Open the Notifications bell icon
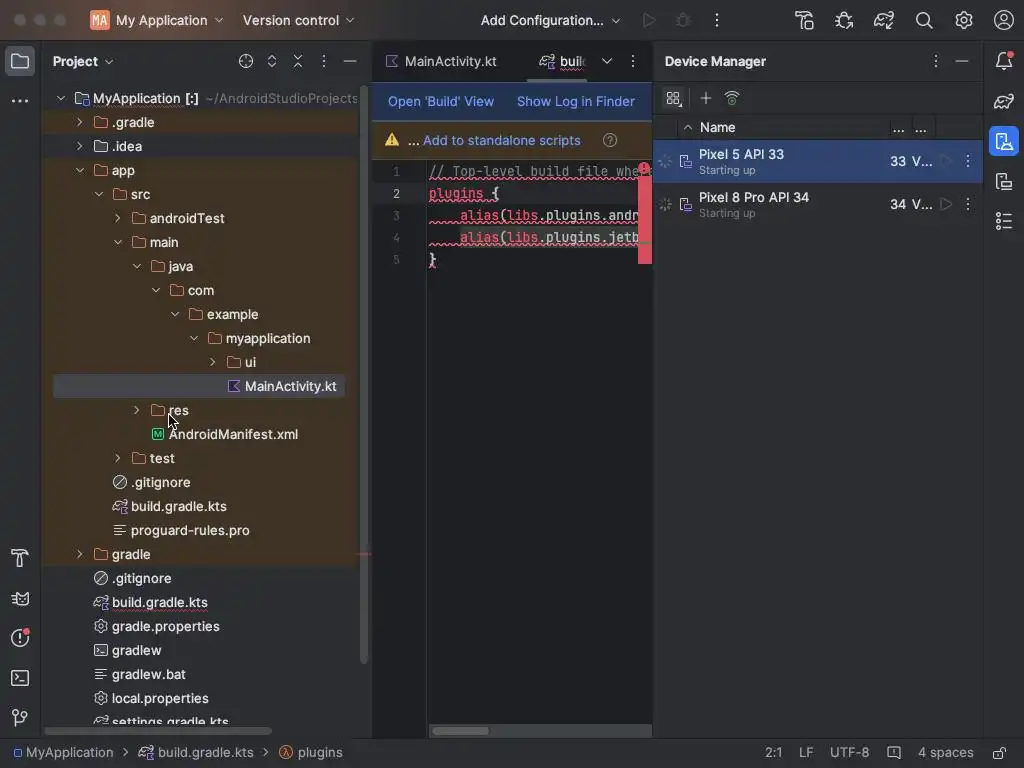1024x768 pixels. coord(1004,61)
